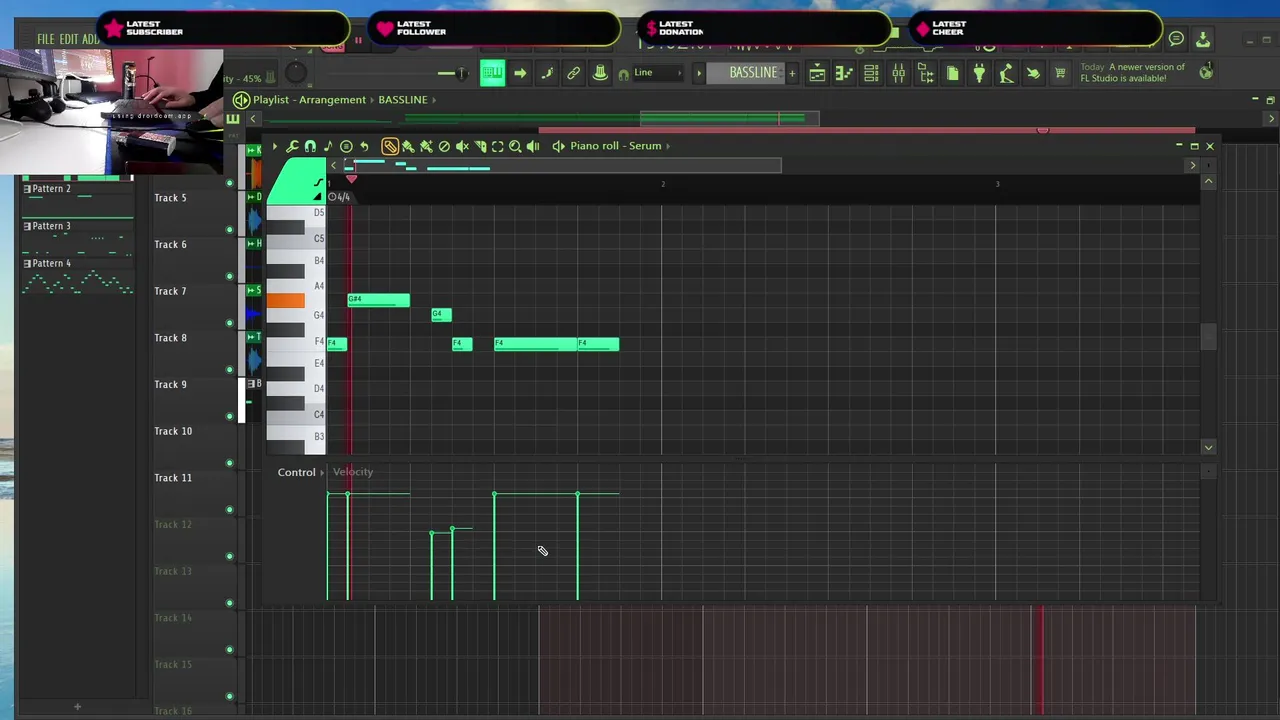Open the EDIT menu
This screenshot has width=1280, height=720.
click(x=68, y=40)
